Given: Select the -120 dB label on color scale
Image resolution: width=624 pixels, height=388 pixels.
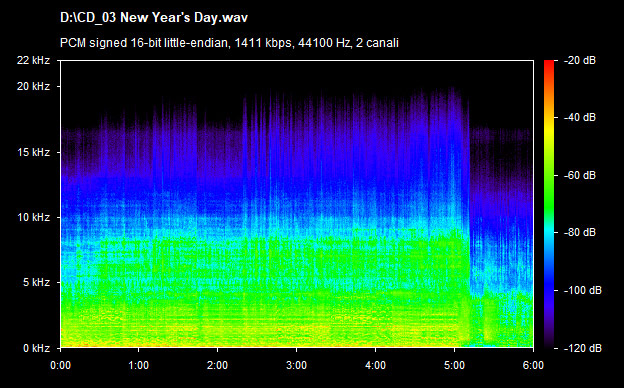Looking at the screenshot, I should tap(583, 348).
